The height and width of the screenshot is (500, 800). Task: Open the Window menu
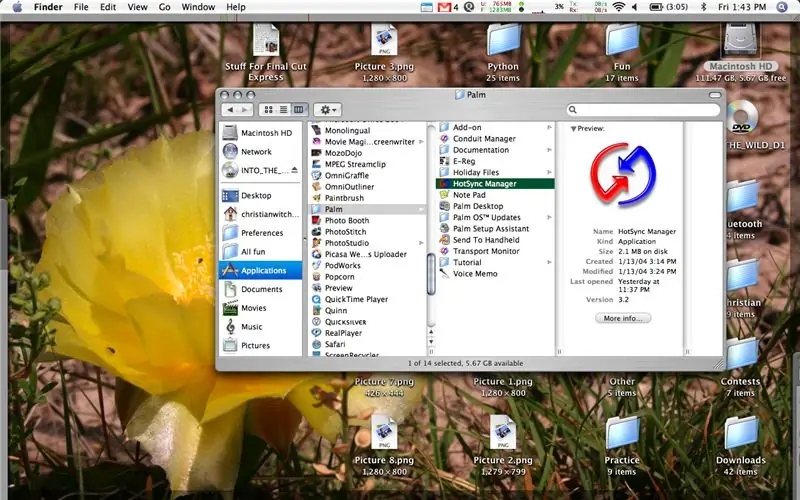coord(198,7)
